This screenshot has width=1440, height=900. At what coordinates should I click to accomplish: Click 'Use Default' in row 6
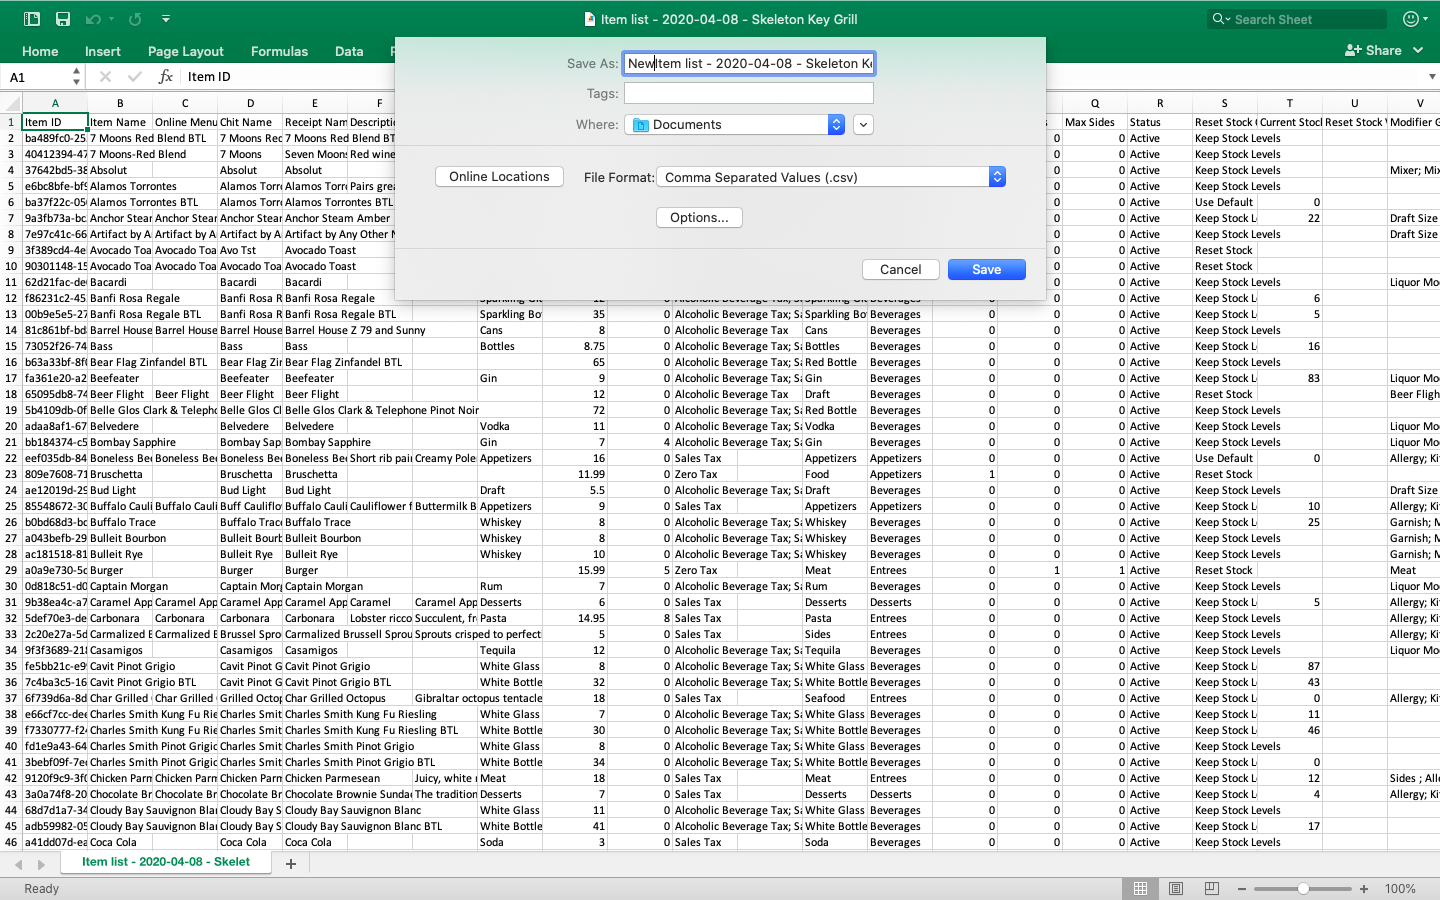1224,202
